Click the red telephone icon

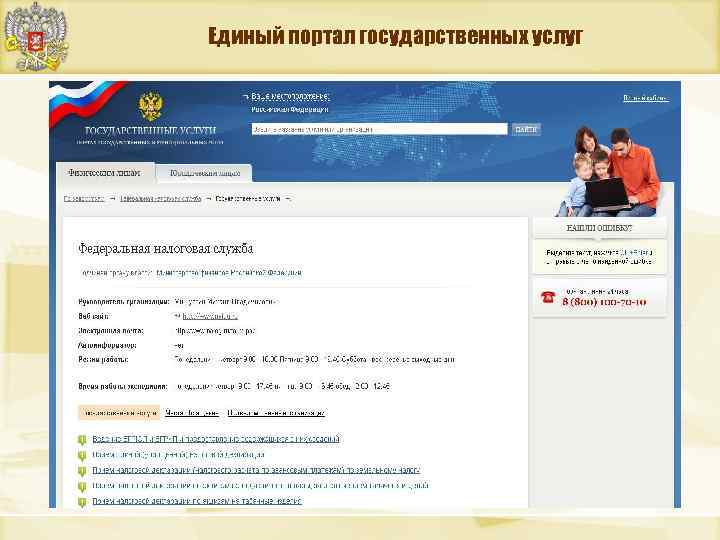pyautogui.click(x=547, y=297)
